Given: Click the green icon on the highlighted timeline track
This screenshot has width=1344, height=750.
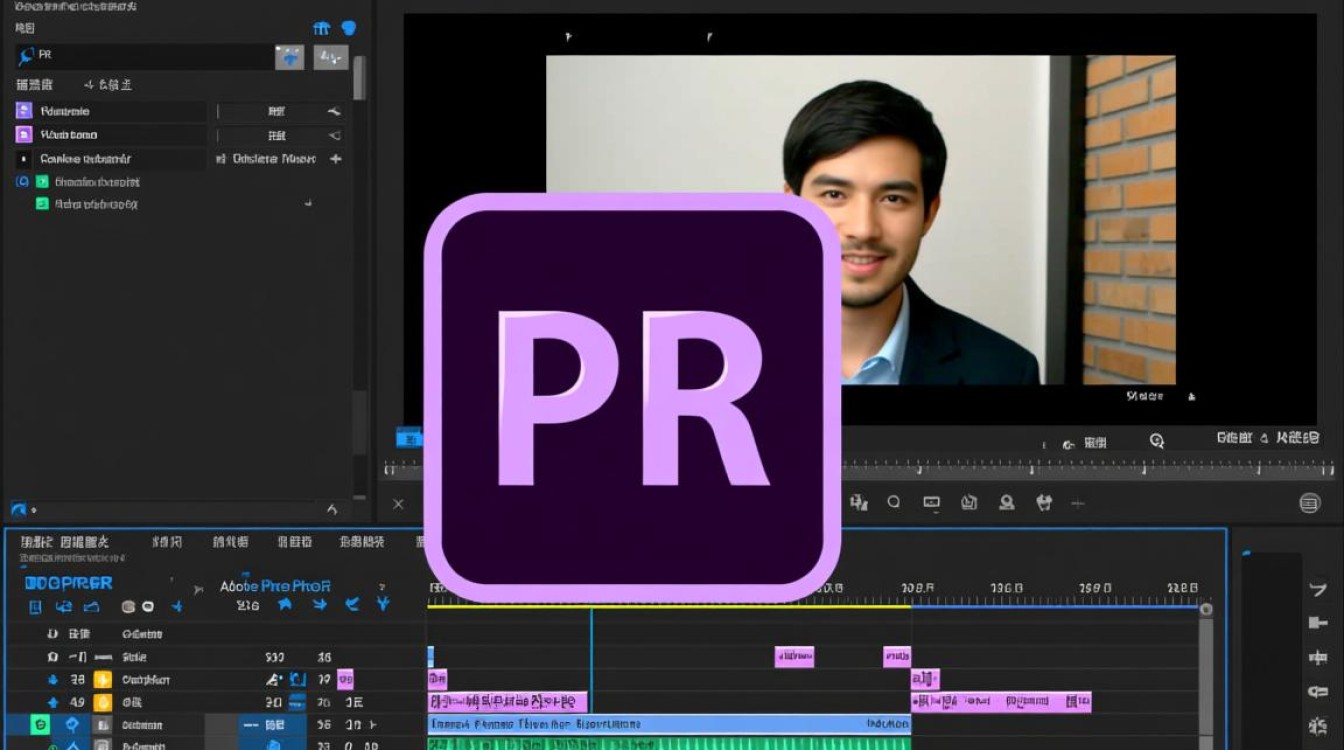Looking at the screenshot, I should pos(40,724).
